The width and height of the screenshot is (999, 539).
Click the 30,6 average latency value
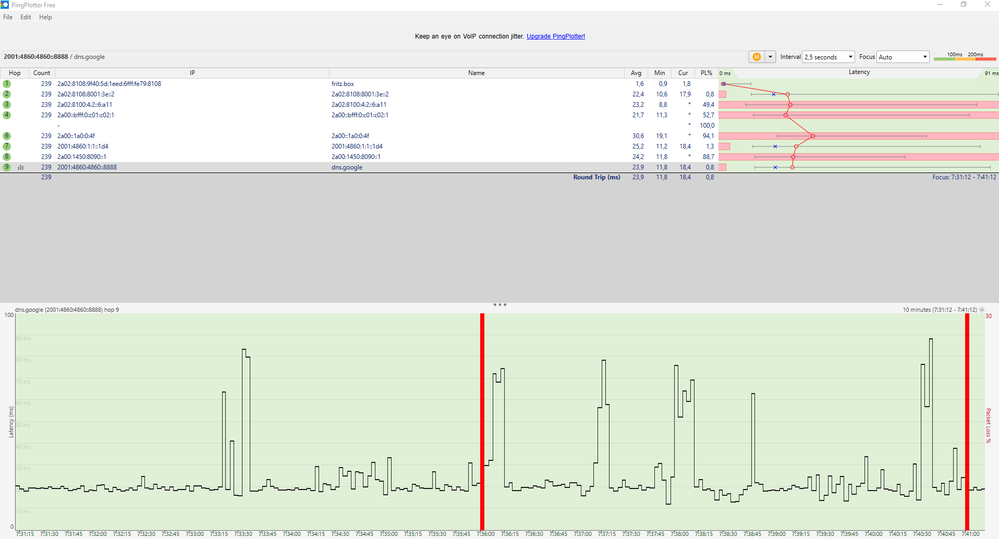[638, 136]
